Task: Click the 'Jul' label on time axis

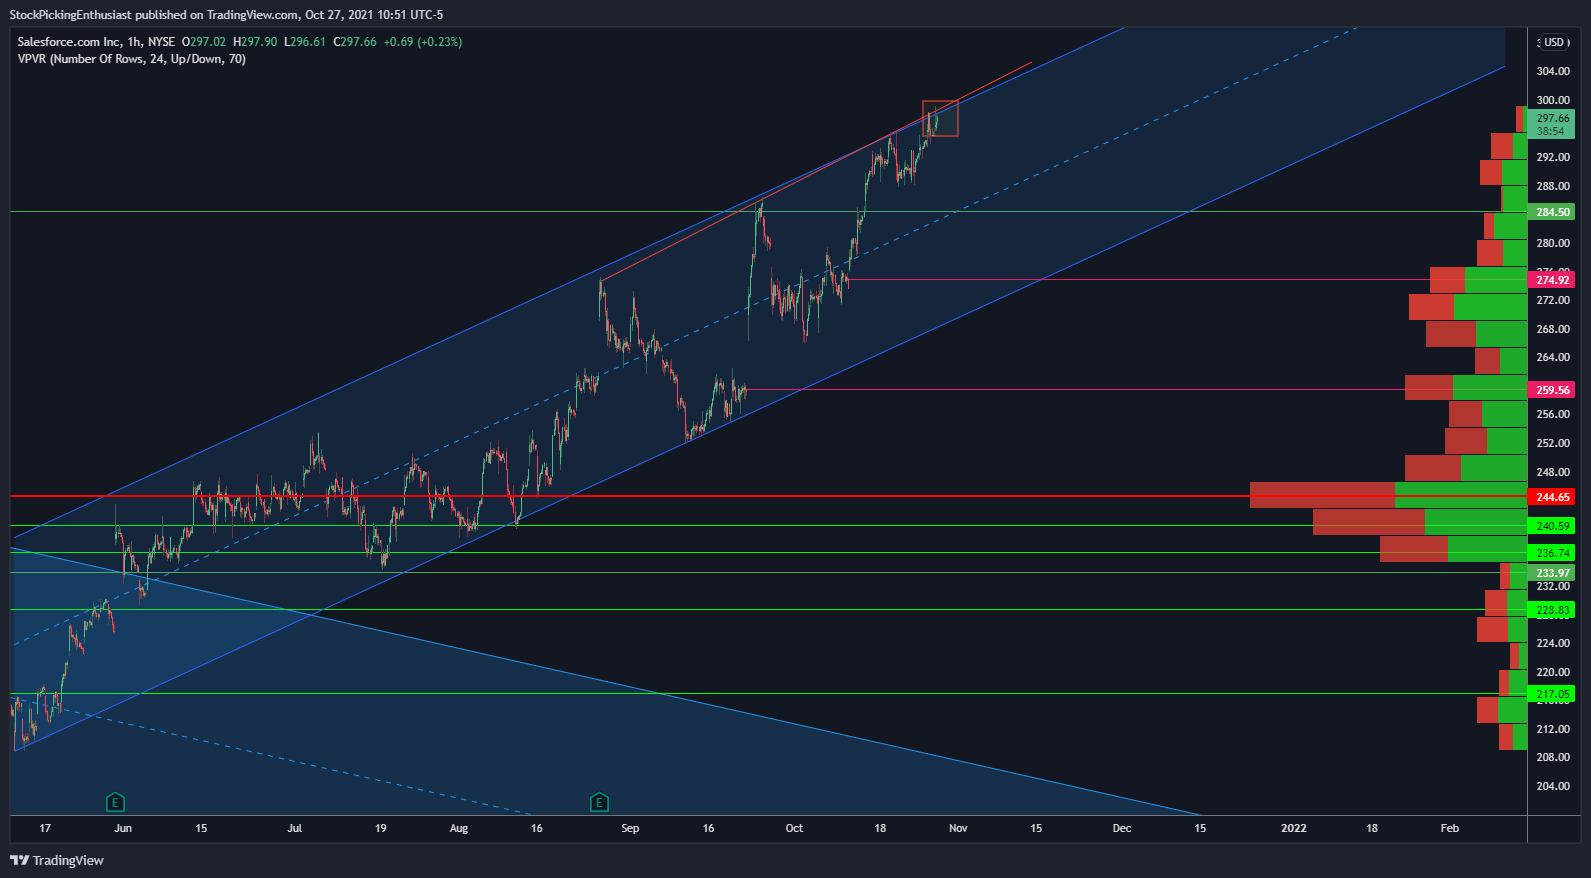Action: [295, 828]
